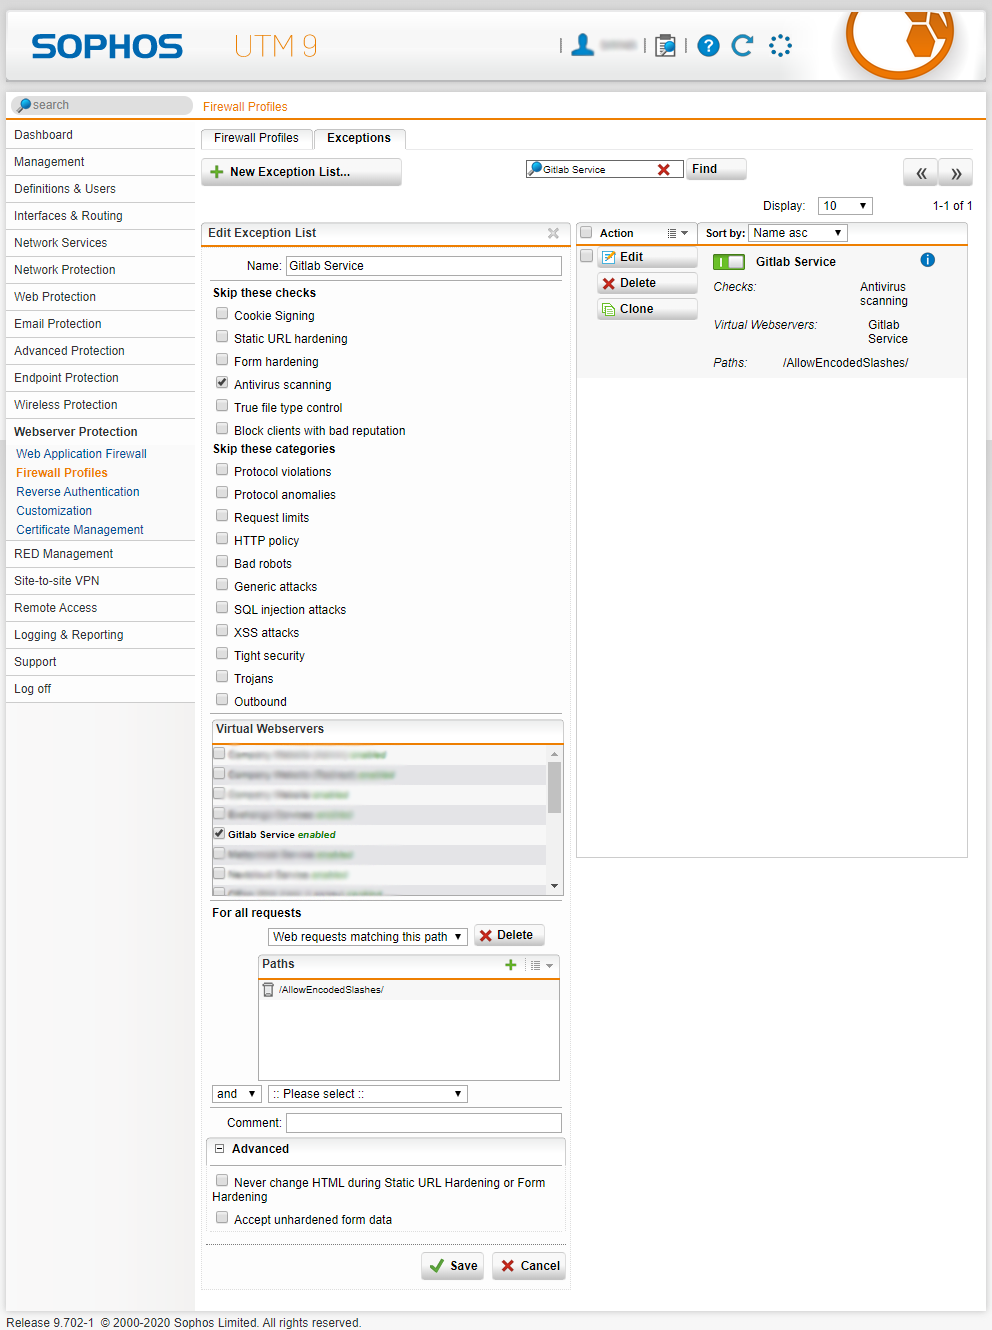The height and width of the screenshot is (1330, 992).
Task: Open the Display count dropdown
Action: [x=844, y=206]
